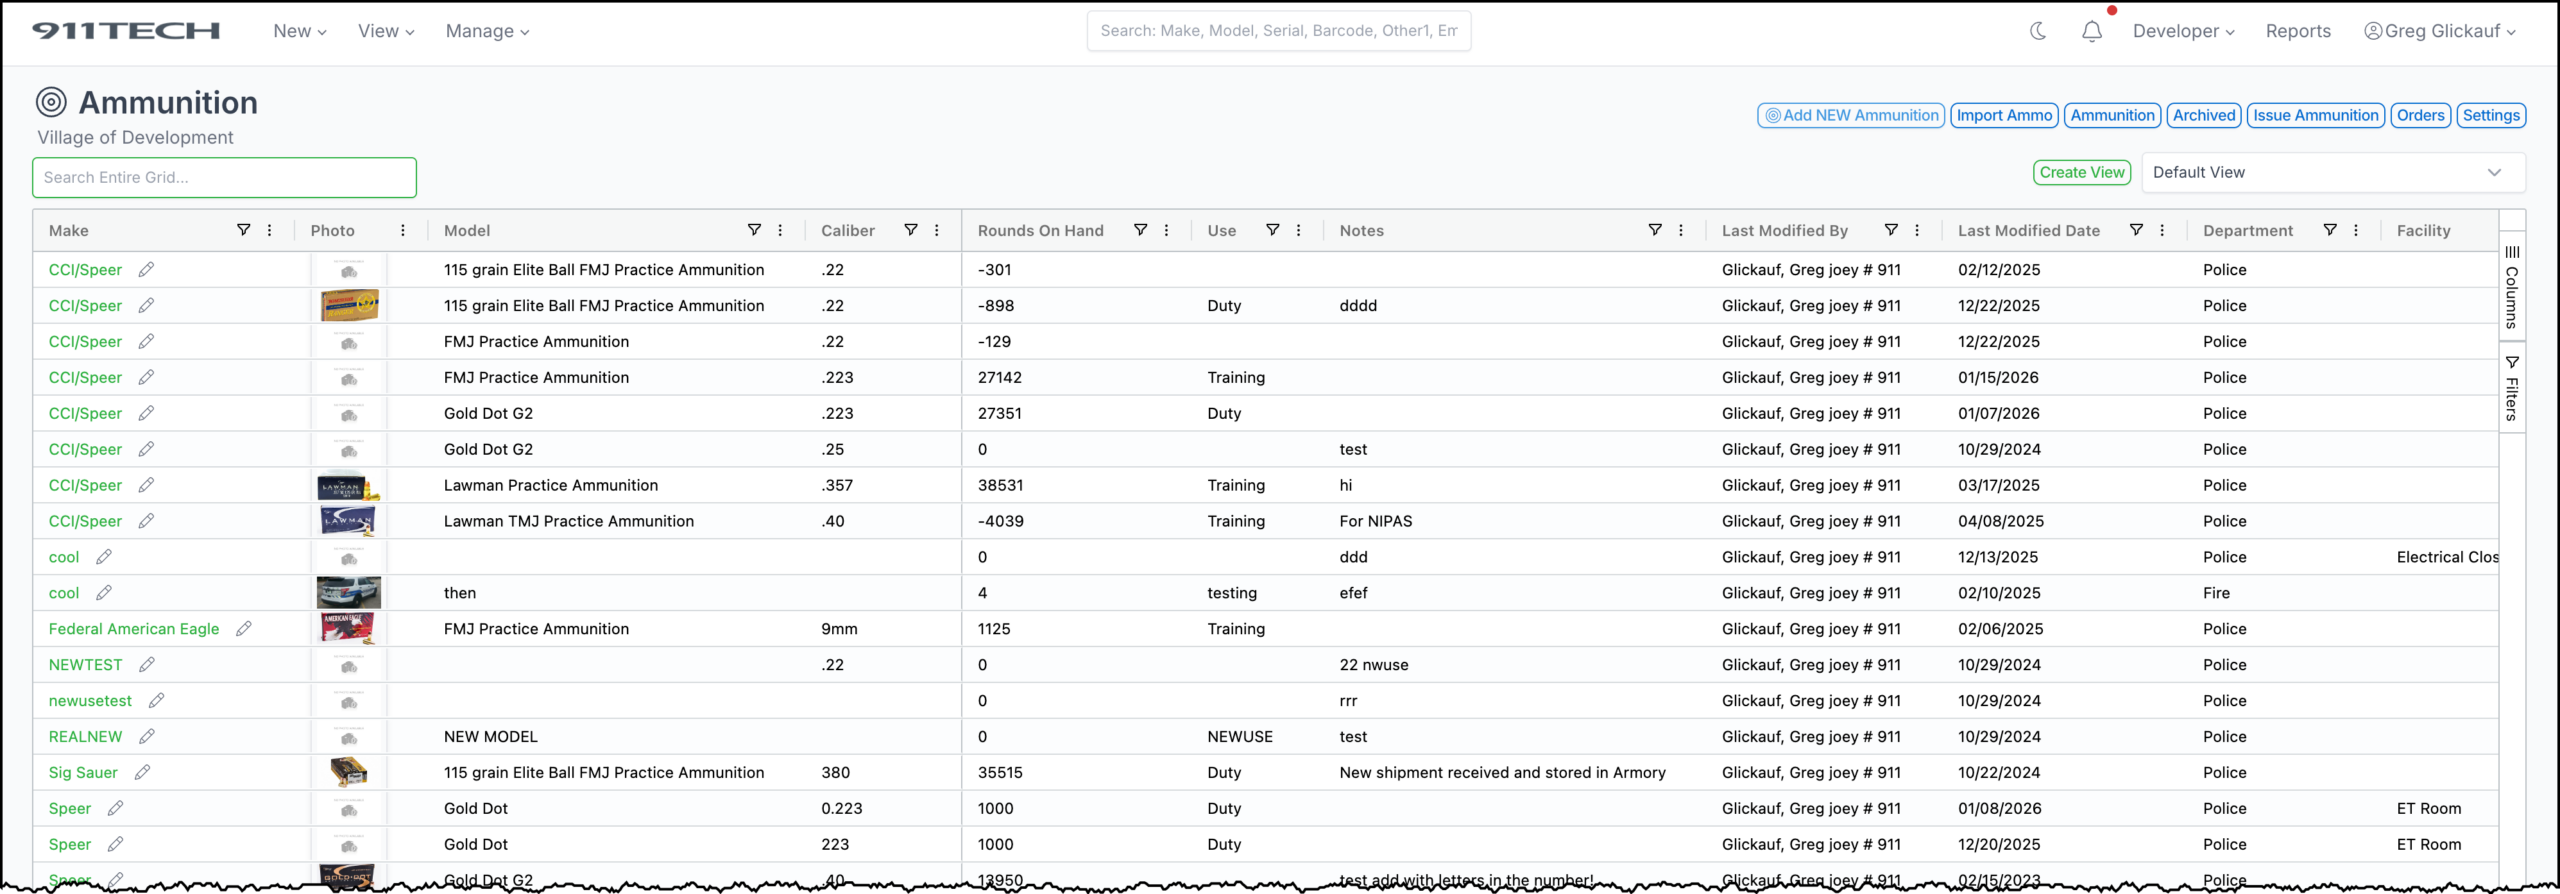Expand the Manage menu

[487, 32]
